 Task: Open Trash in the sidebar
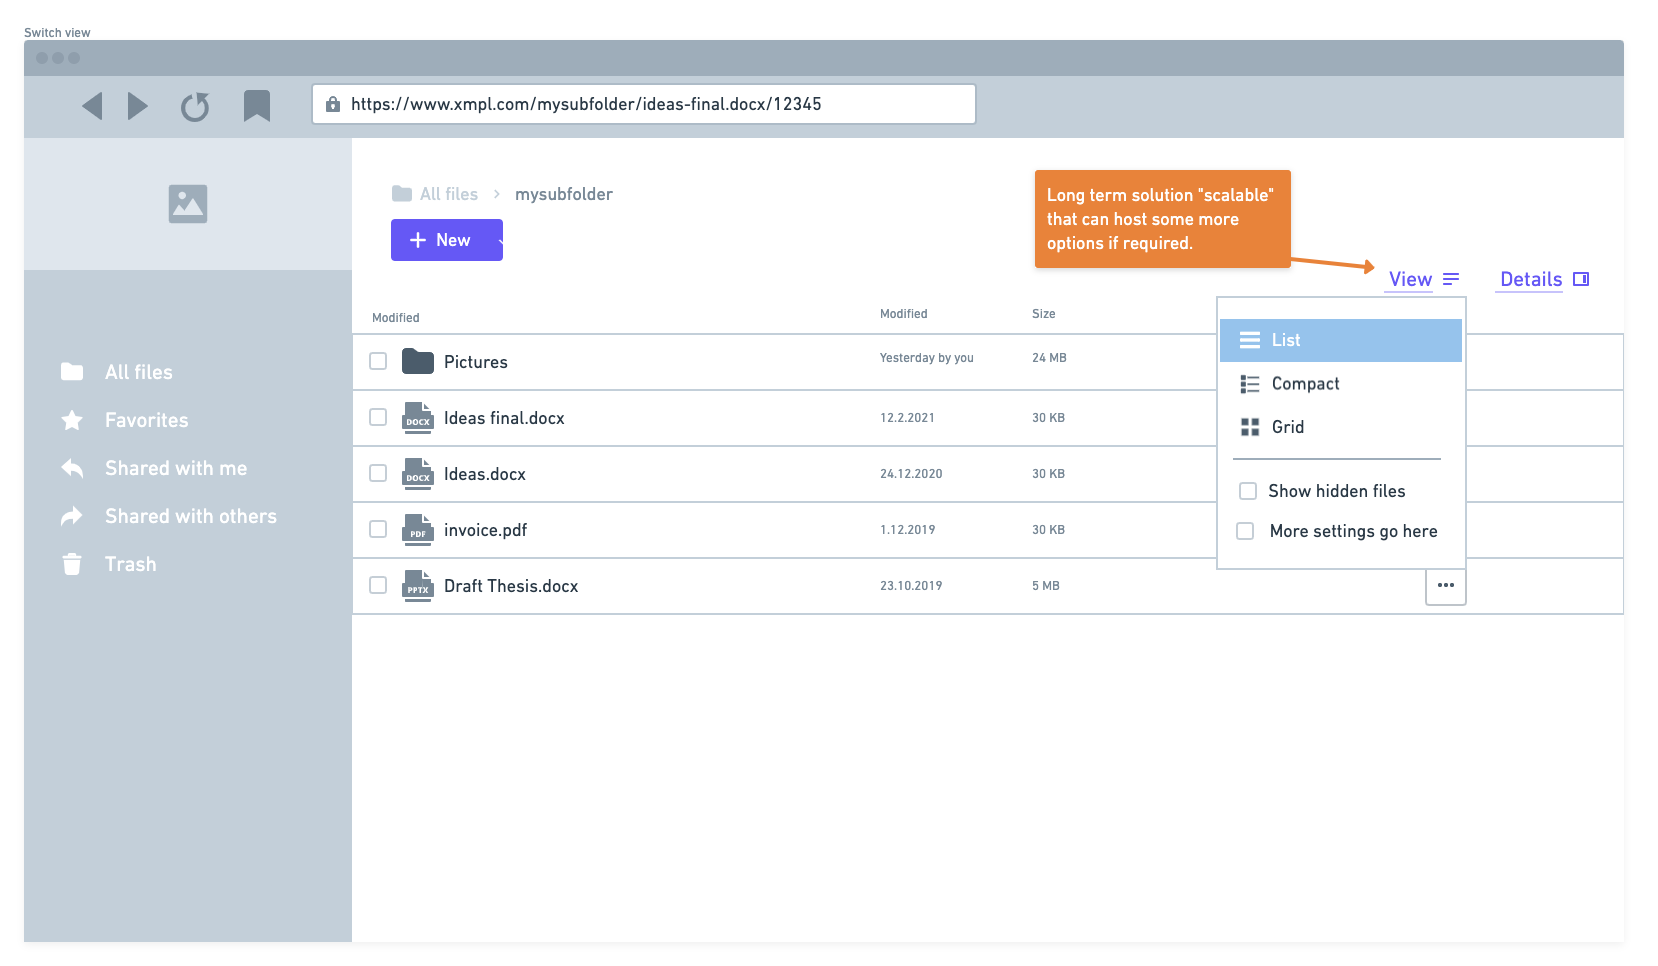(131, 564)
